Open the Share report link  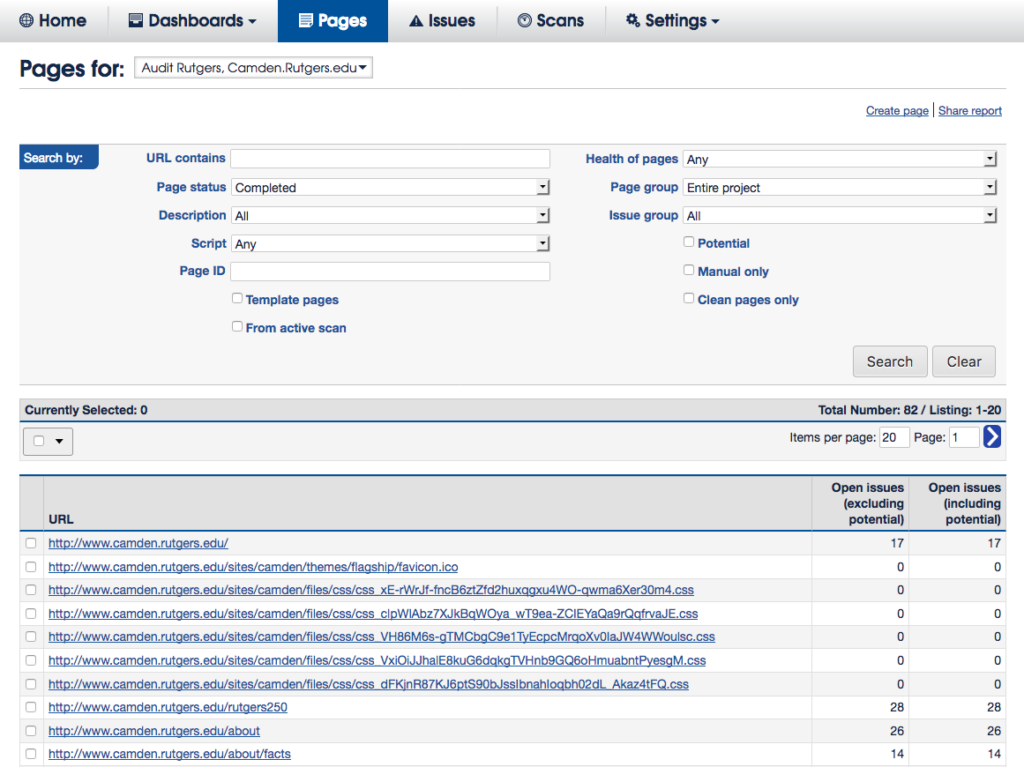tap(969, 111)
